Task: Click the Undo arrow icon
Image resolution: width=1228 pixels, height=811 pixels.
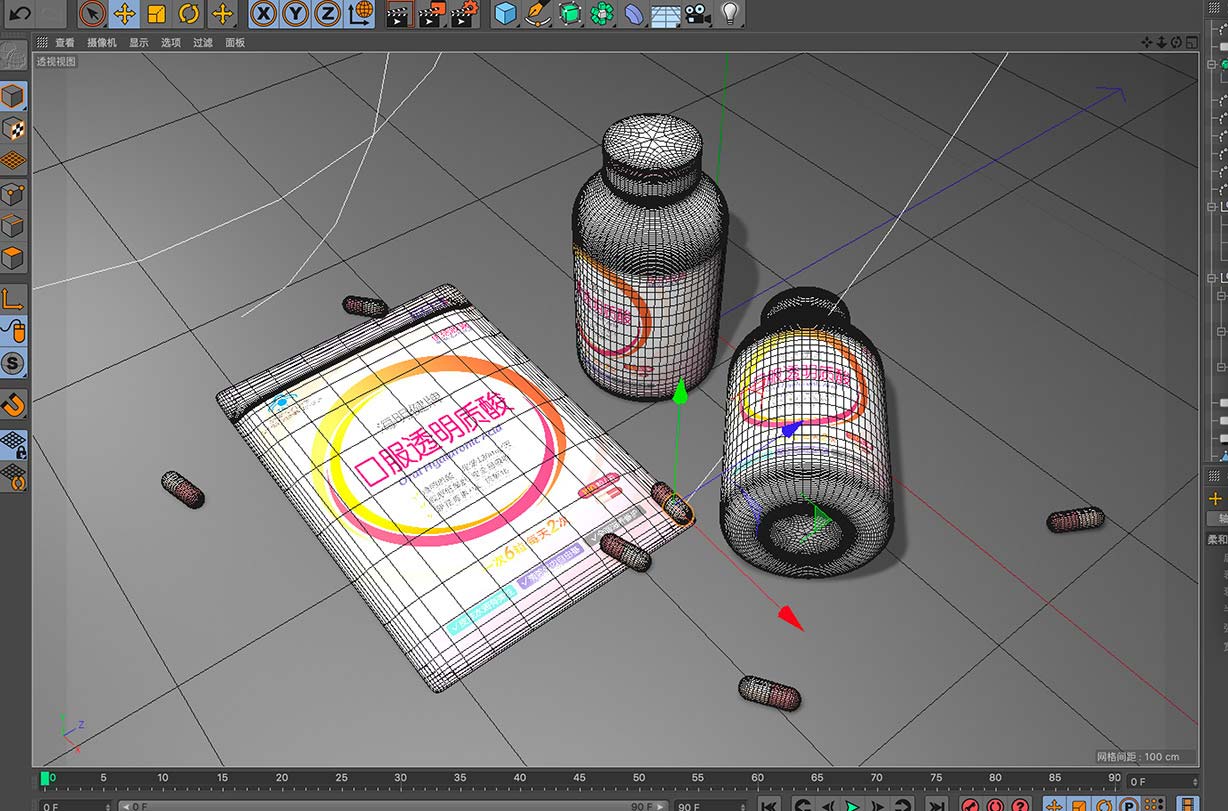Action: 20,13
